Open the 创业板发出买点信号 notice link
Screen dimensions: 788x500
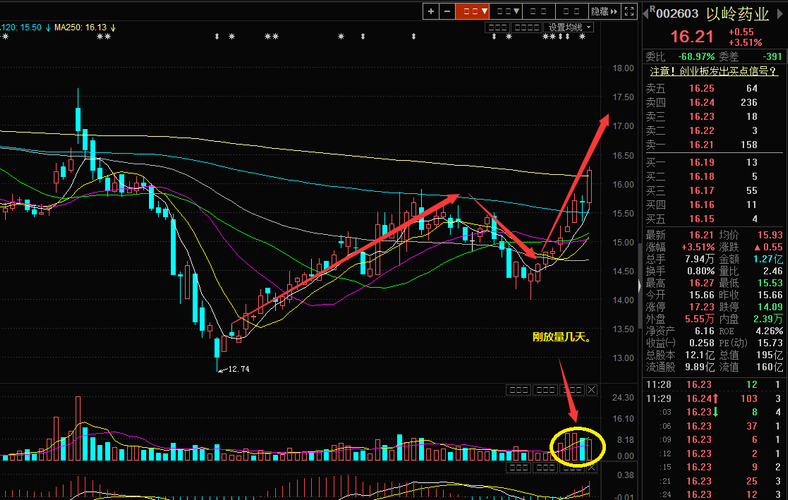[714, 71]
